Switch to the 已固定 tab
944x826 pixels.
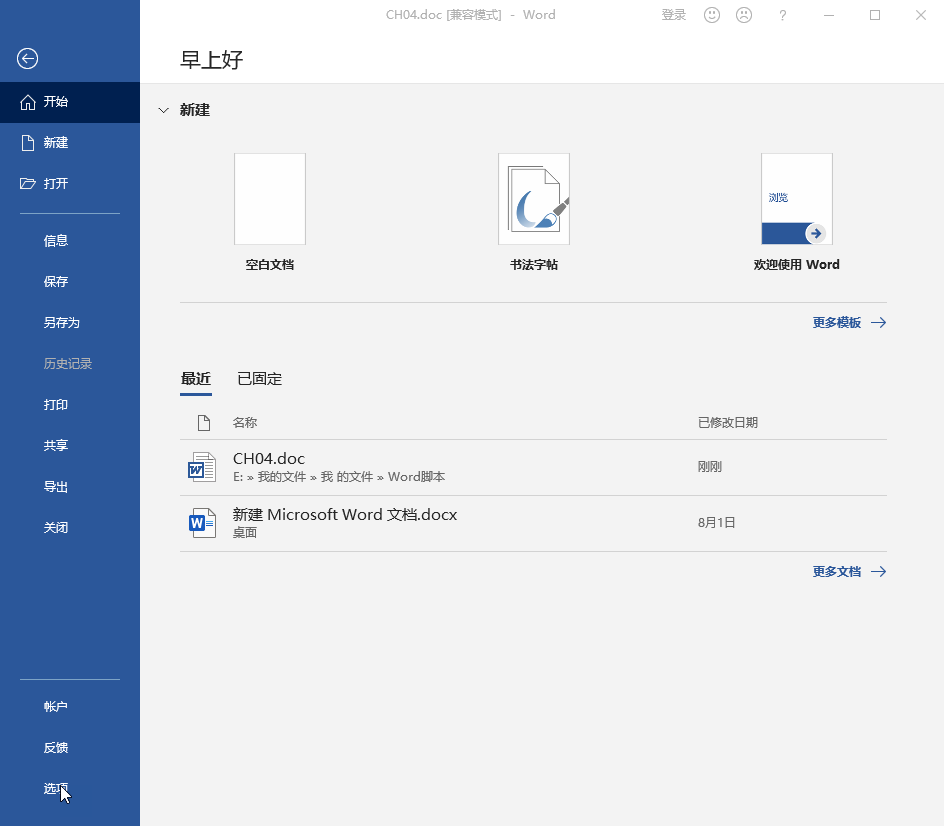click(x=259, y=379)
